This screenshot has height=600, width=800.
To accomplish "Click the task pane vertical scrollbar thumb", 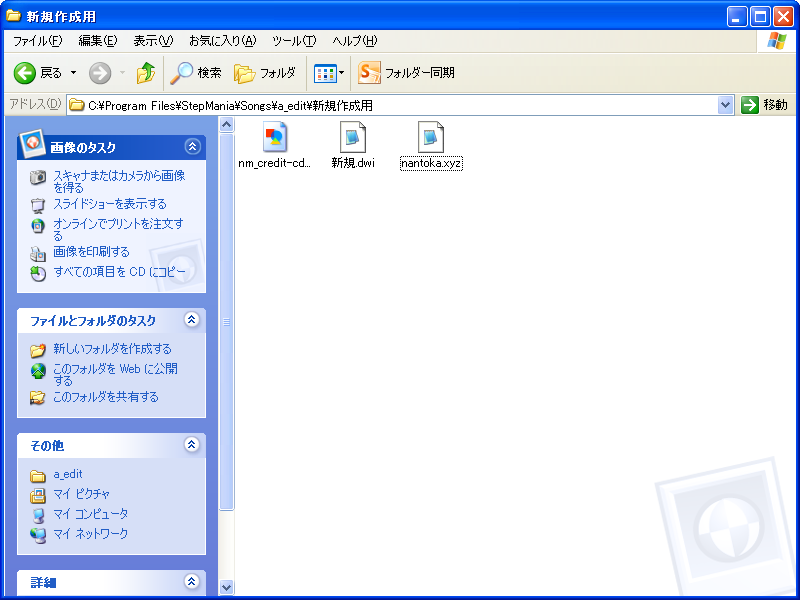I will pyautogui.click(x=227, y=322).
